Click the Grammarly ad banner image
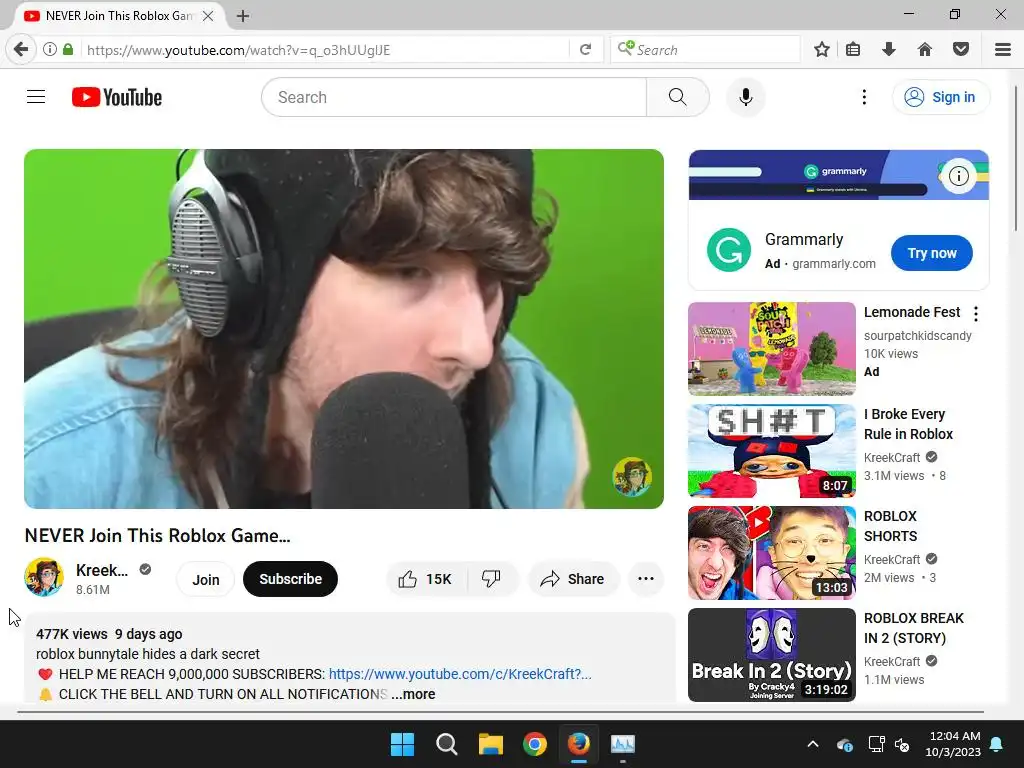This screenshot has width=1024, height=768. click(839, 175)
